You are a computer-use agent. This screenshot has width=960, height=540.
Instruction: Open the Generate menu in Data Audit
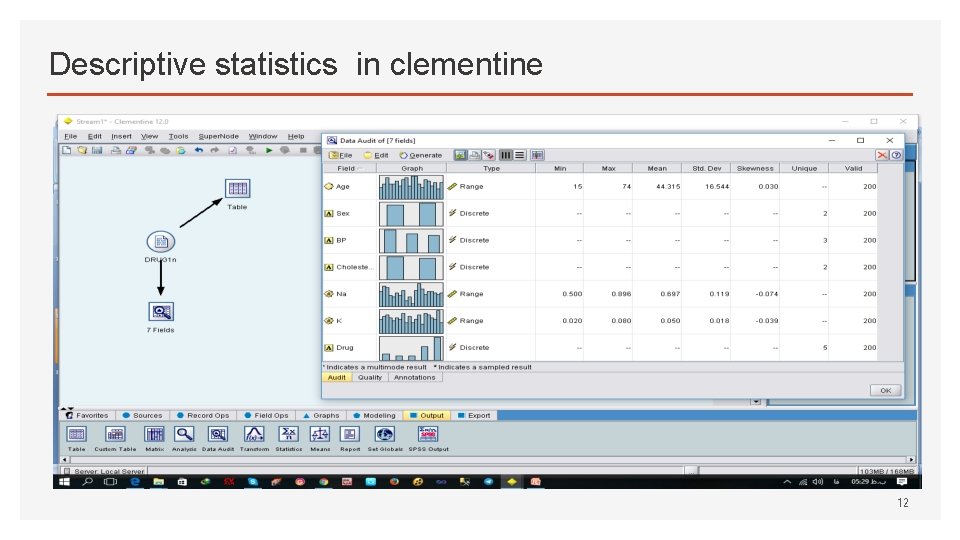pyautogui.click(x=421, y=155)
